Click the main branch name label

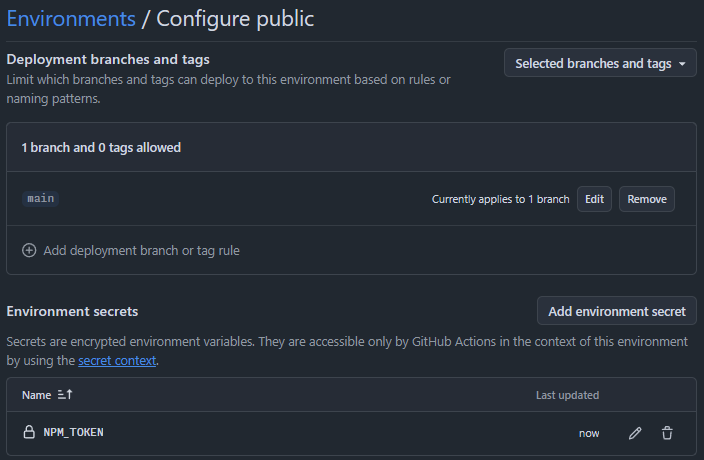point(41,199)
